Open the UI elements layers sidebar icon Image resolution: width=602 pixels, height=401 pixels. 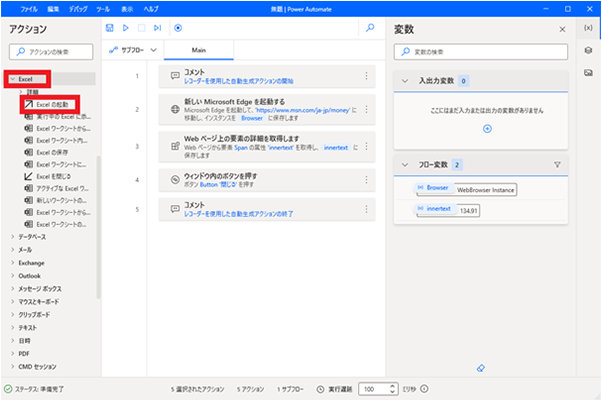[x=588, y=50]
